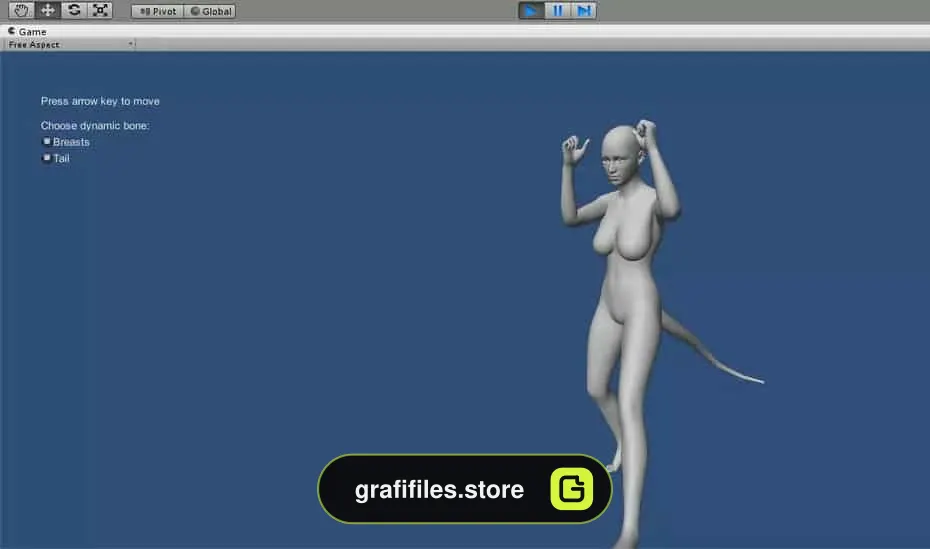
Task: Select the Scale tool
Action: (x=100, y=10)
